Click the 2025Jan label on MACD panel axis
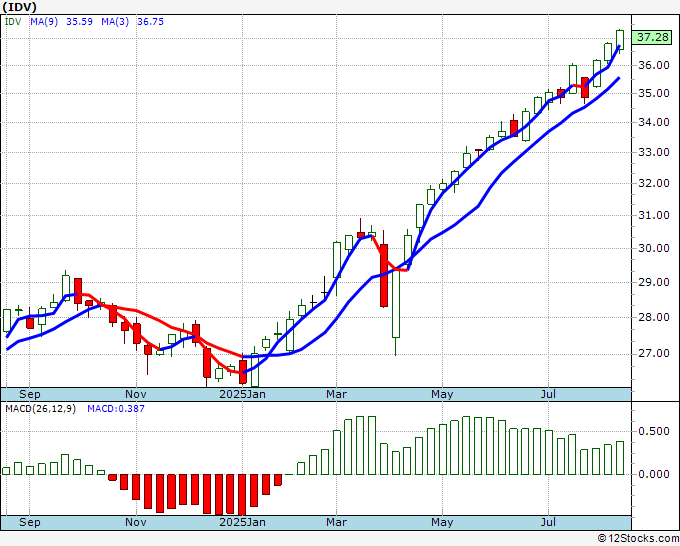 [x=242, y=522]
